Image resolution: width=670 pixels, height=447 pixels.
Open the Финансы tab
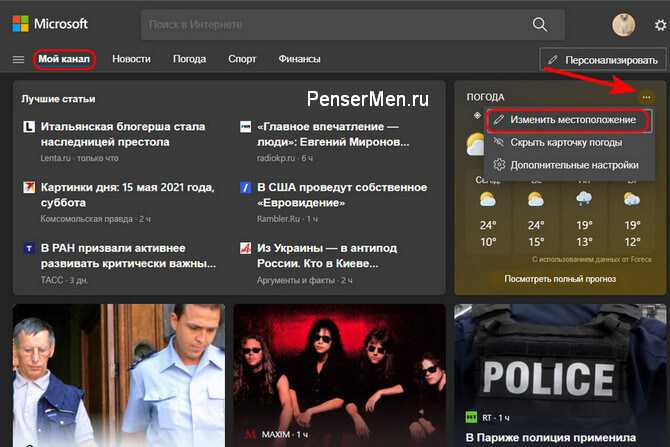pos(300,59)
